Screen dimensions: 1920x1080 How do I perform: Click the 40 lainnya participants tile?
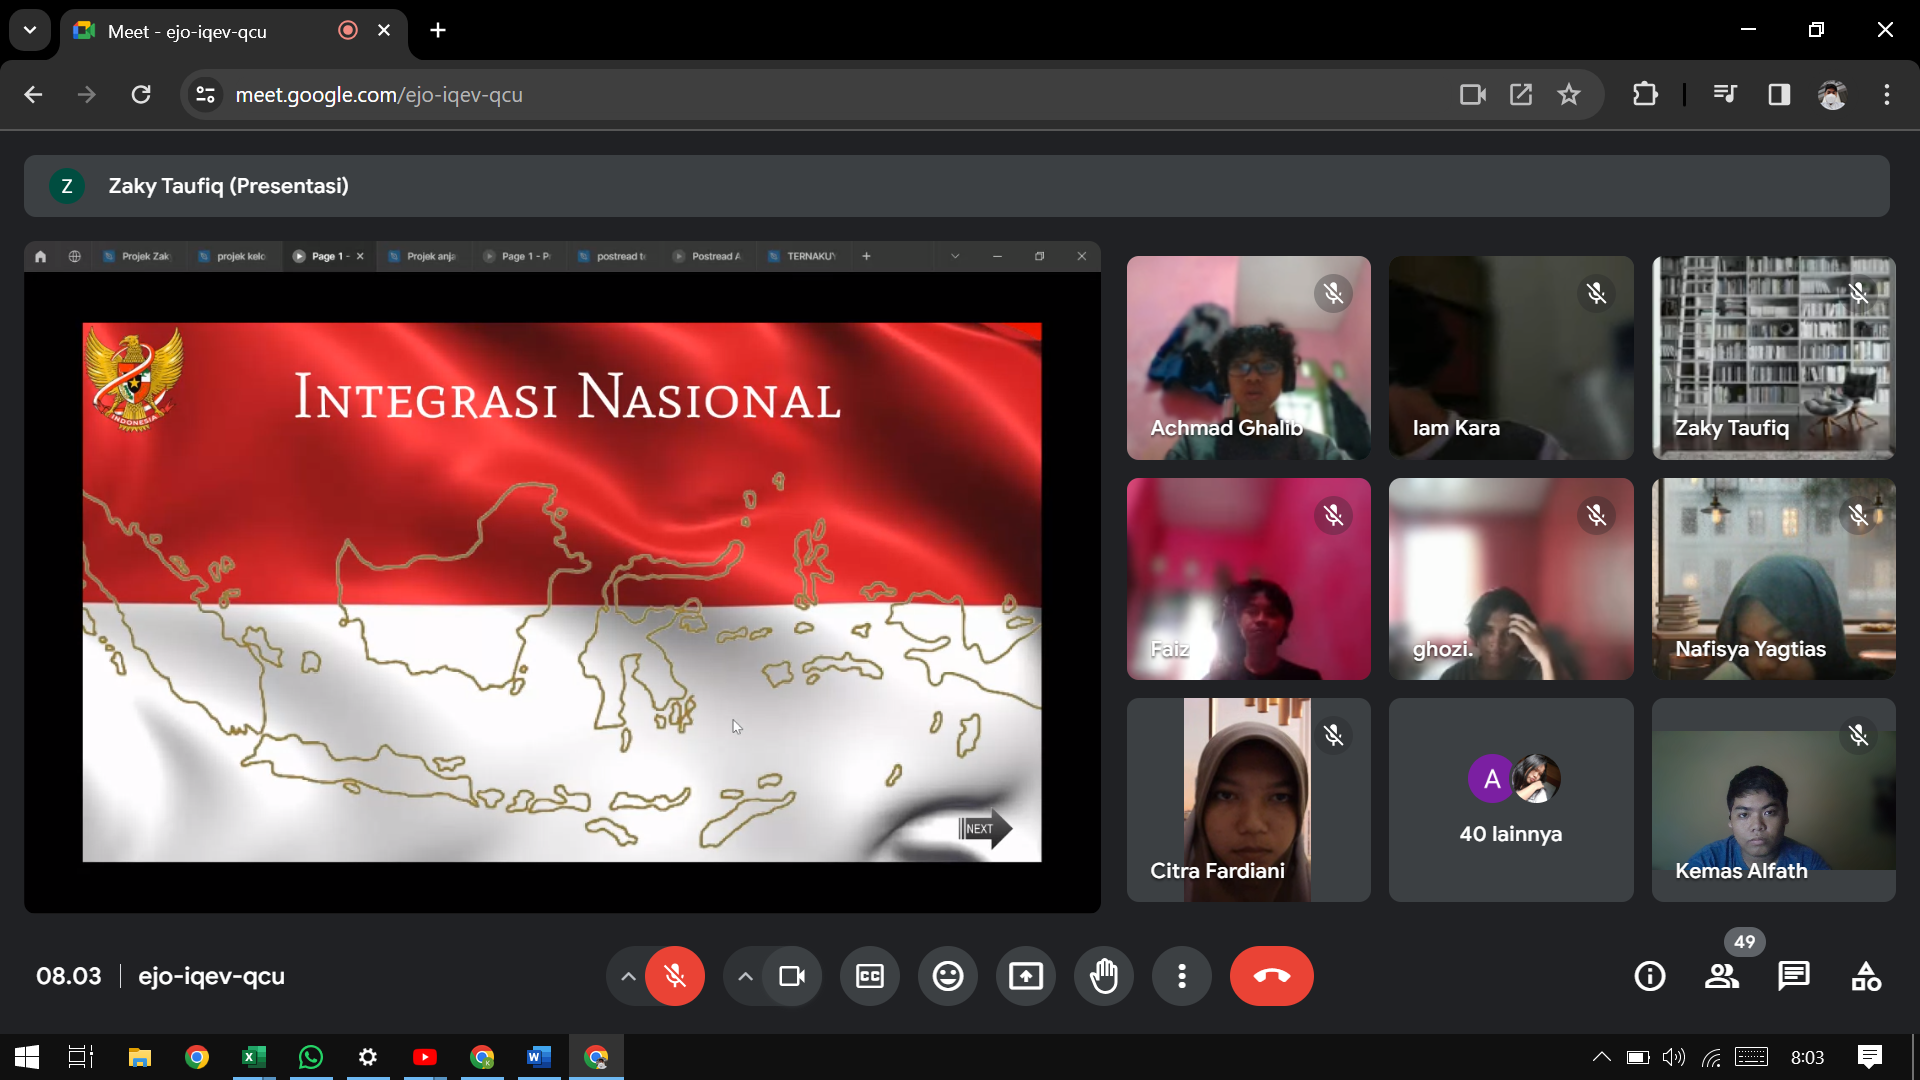point(1510,800)
